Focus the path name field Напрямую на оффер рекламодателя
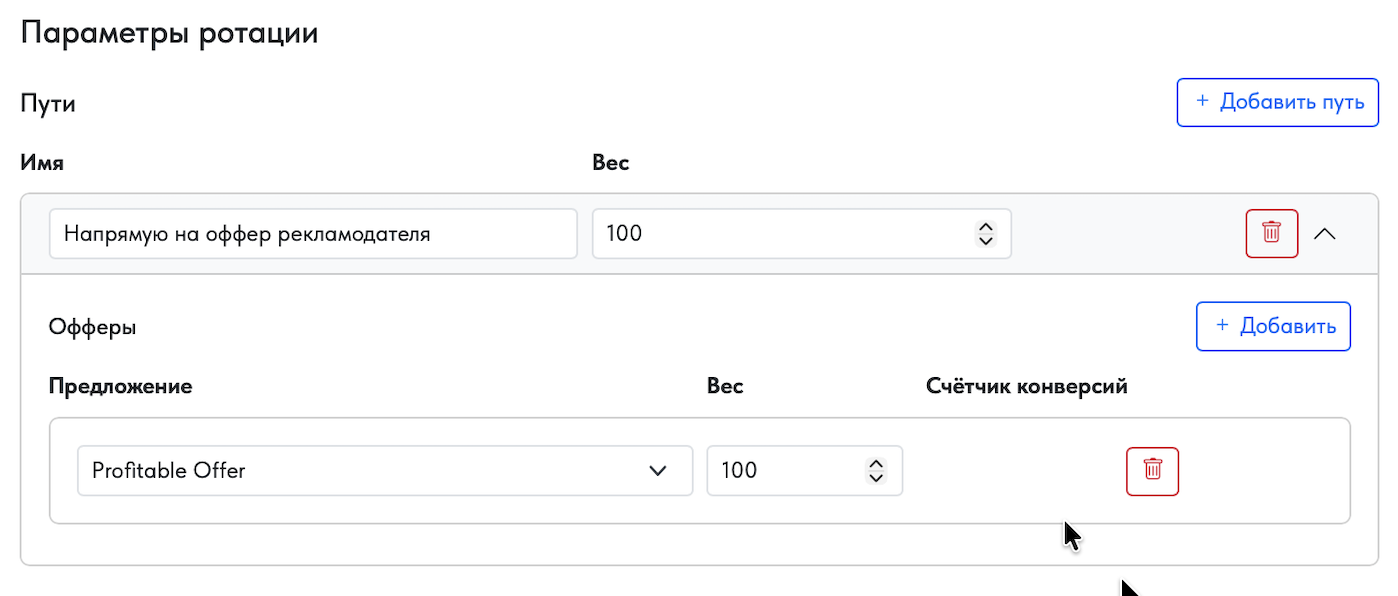Image resolution: width=1398 pixels, height=596 pixels. click(312, 234)
